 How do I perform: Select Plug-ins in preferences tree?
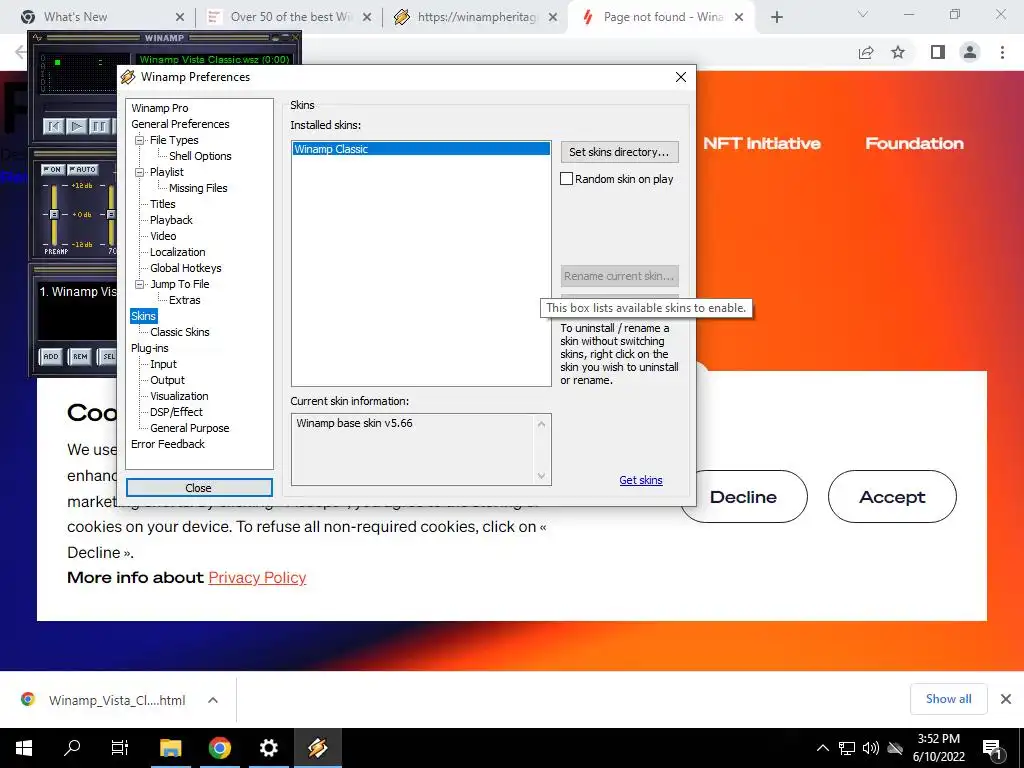150,348
